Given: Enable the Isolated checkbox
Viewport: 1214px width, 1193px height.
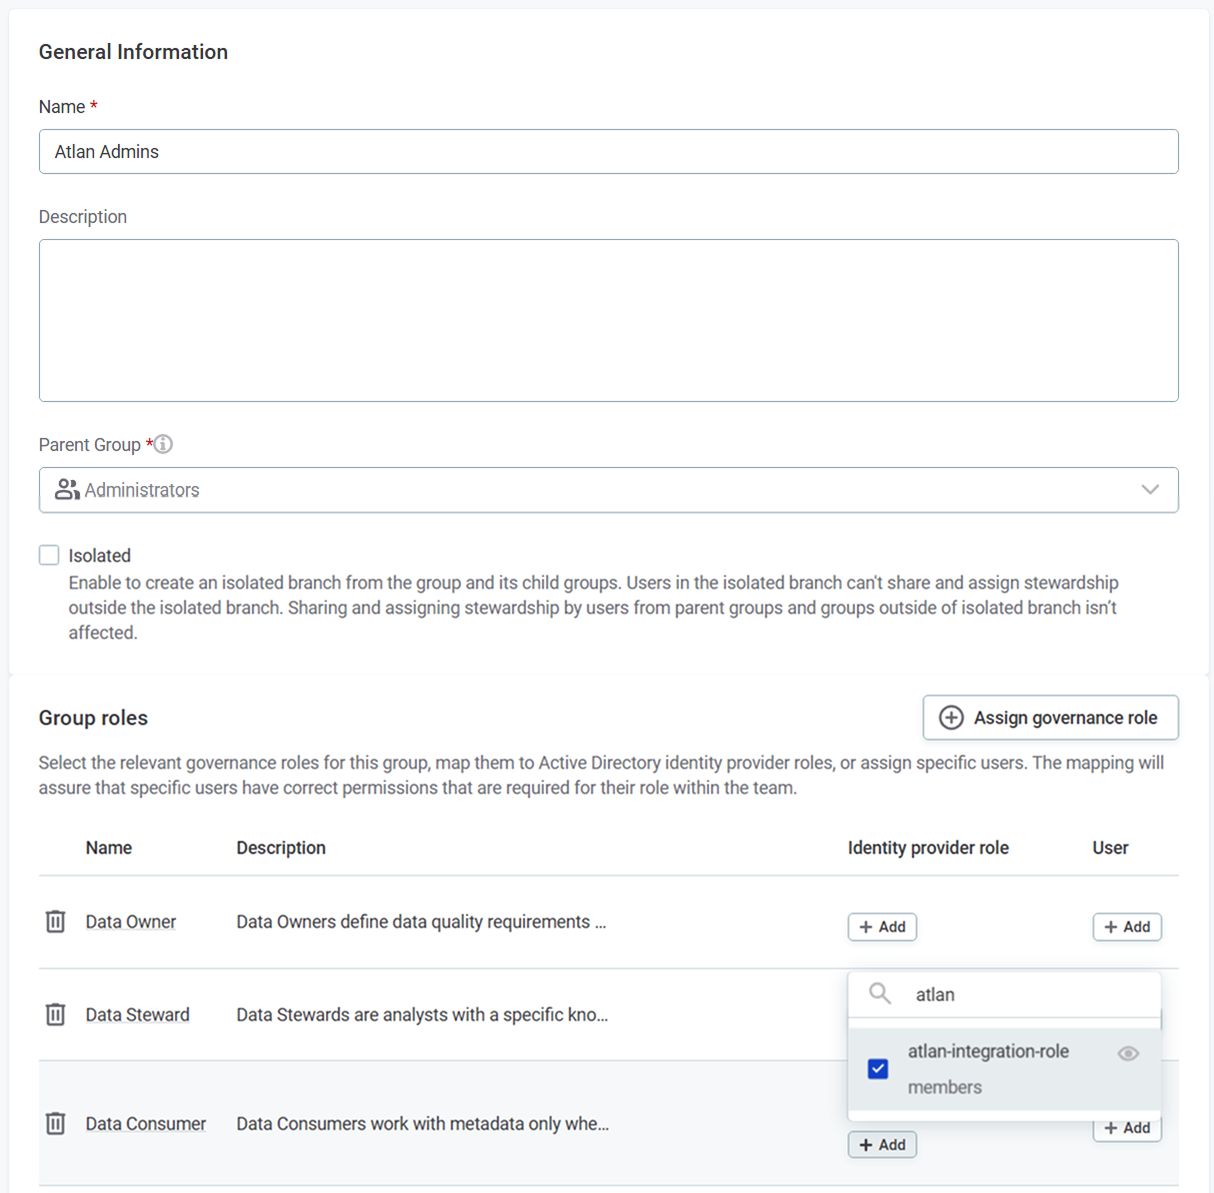Looking at the screenshot, I should (x=49, y=554).
